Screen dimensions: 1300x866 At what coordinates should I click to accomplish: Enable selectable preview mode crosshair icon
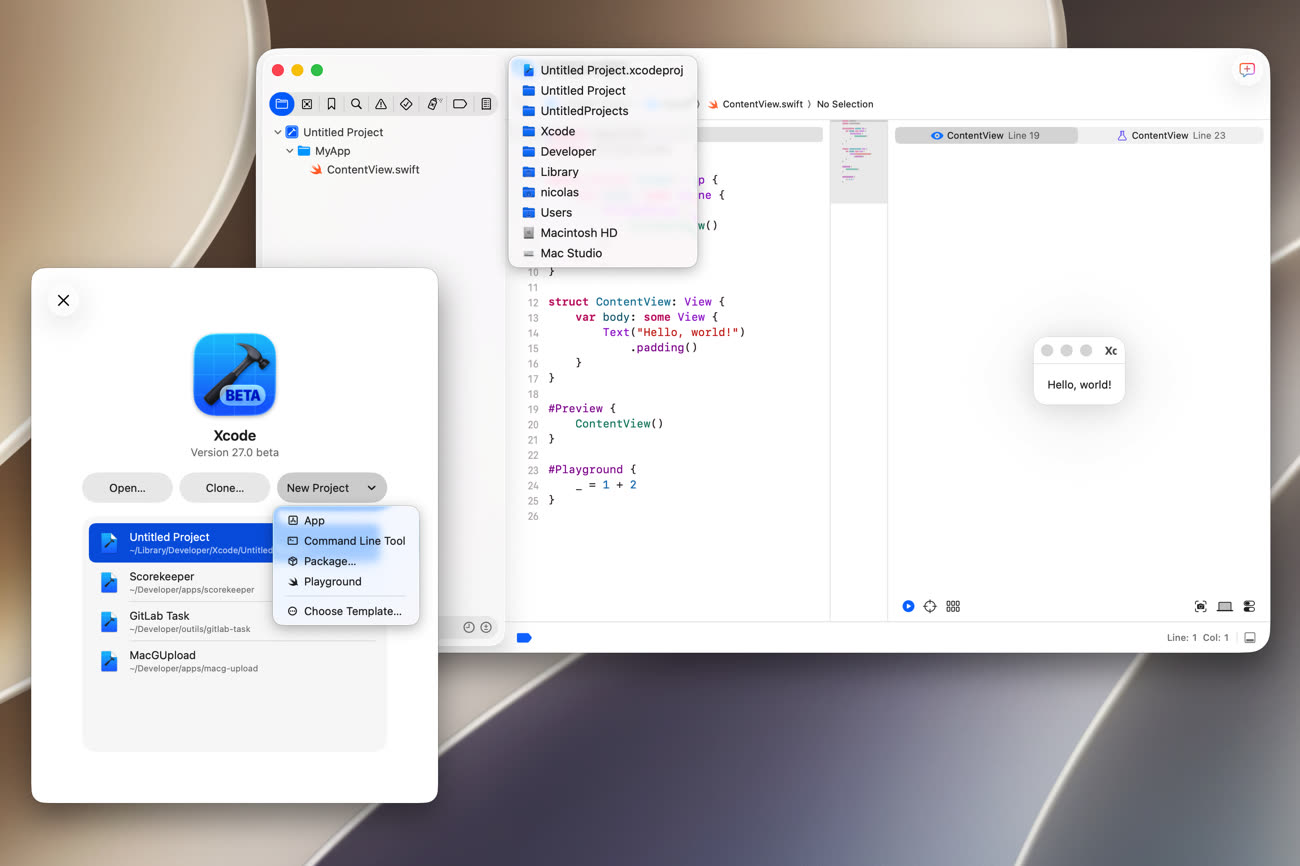point(930,606)
